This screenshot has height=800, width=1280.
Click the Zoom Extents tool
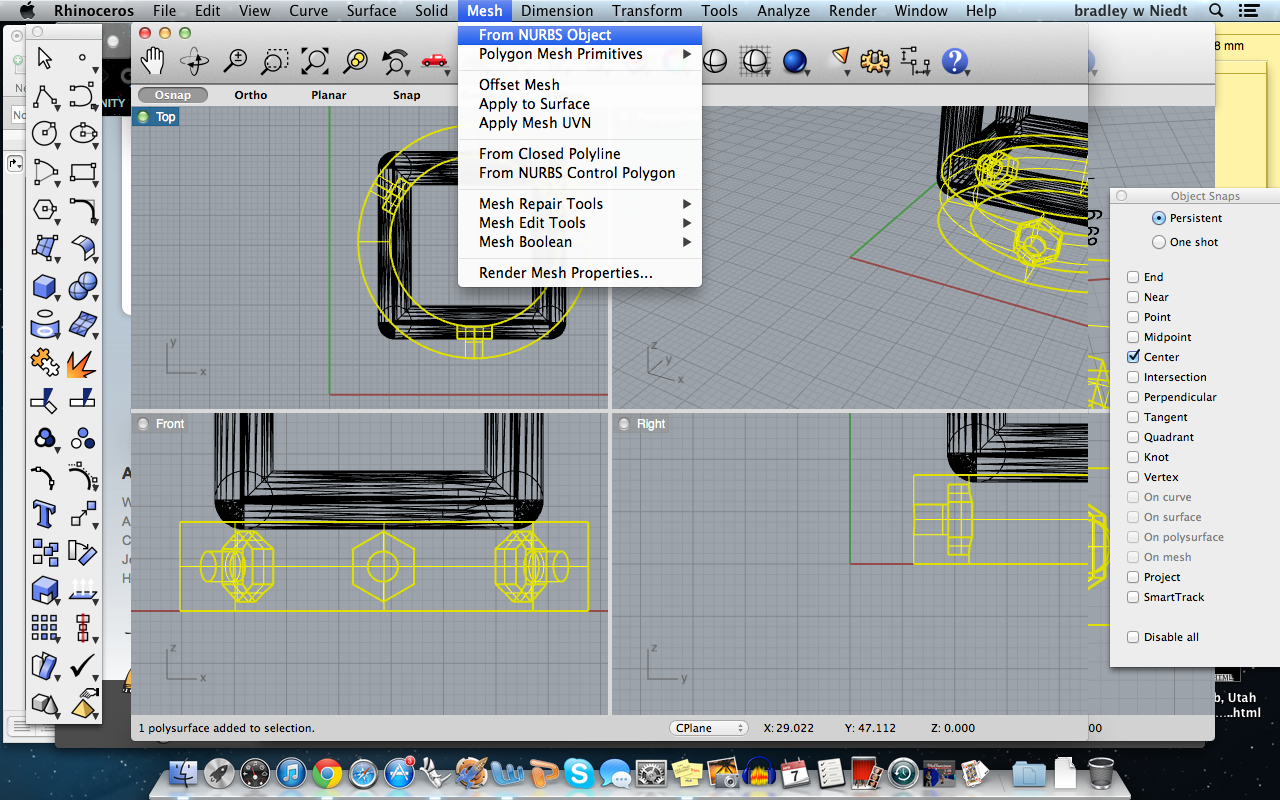[x=315, y=62]
